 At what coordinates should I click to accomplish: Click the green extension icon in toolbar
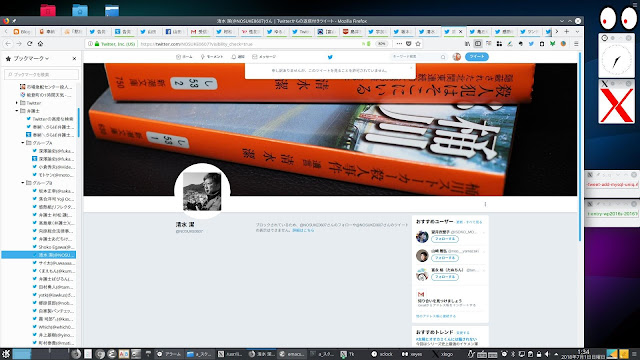pyautogui.click(x=552, y=44)
